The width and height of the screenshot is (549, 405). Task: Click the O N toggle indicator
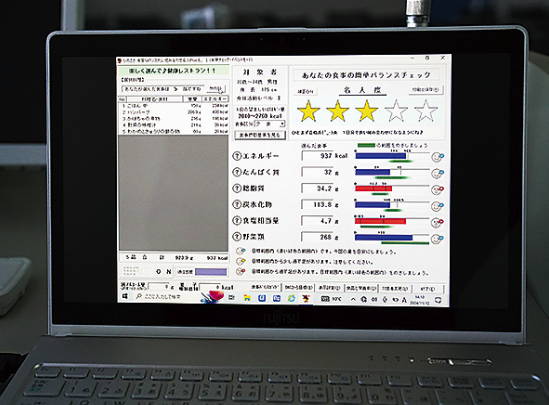click(x=164, y=271)
